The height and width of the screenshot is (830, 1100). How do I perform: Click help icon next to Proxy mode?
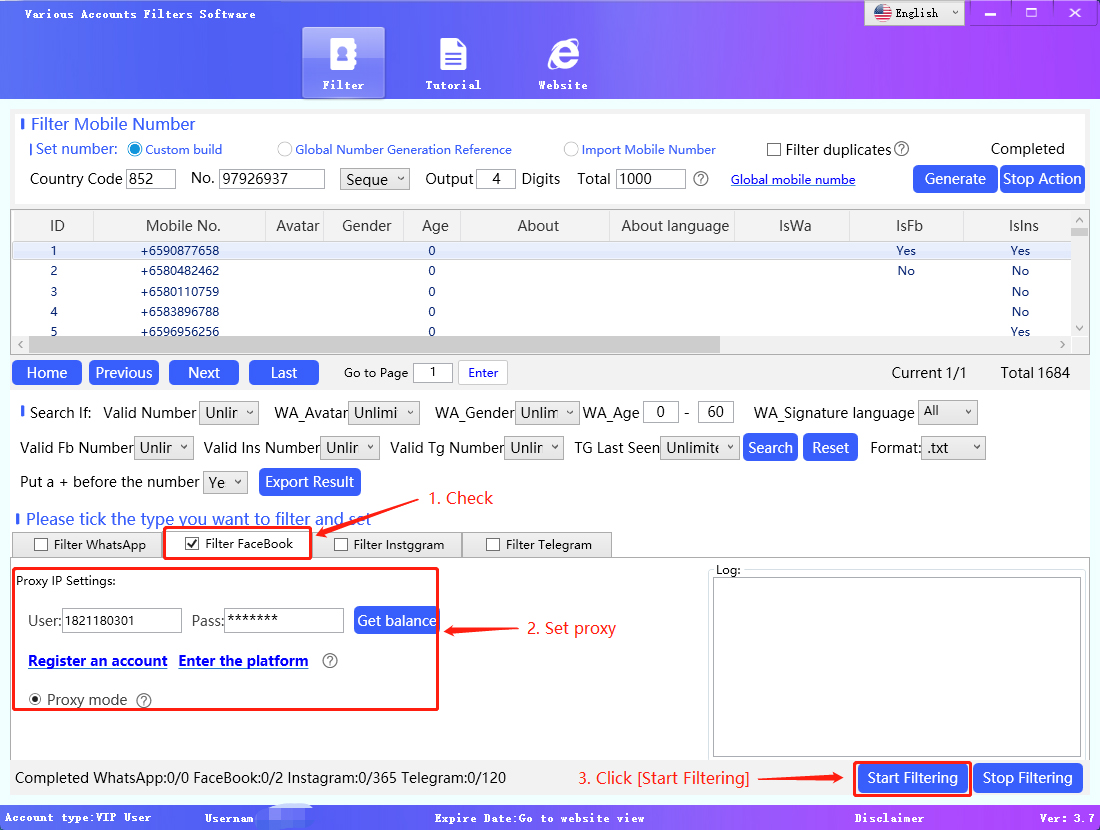click(144, 700)
